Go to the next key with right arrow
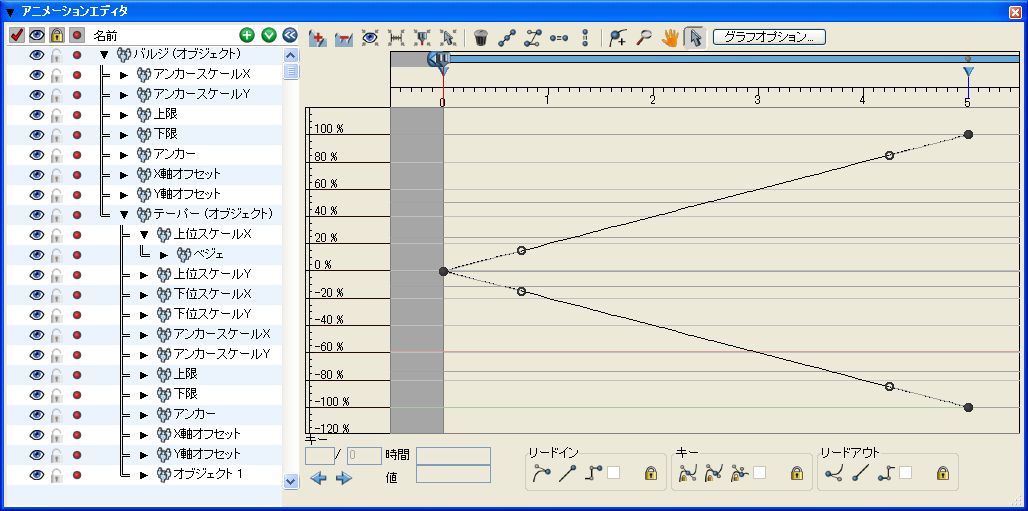This screenshot has width=1028, height=511. pyautogui.click(x=344, y=478)
